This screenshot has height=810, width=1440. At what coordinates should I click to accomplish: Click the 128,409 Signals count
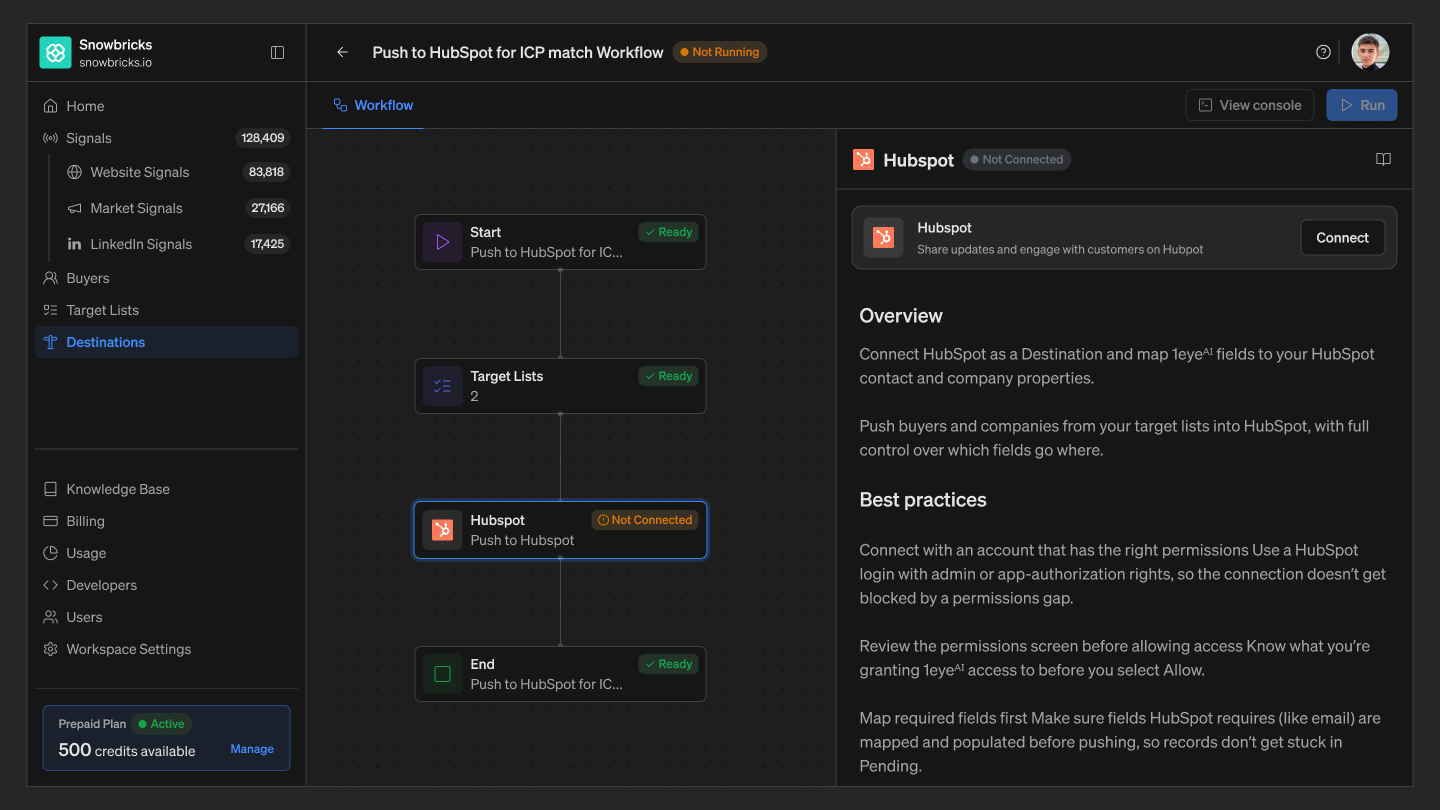pos(263,138)
